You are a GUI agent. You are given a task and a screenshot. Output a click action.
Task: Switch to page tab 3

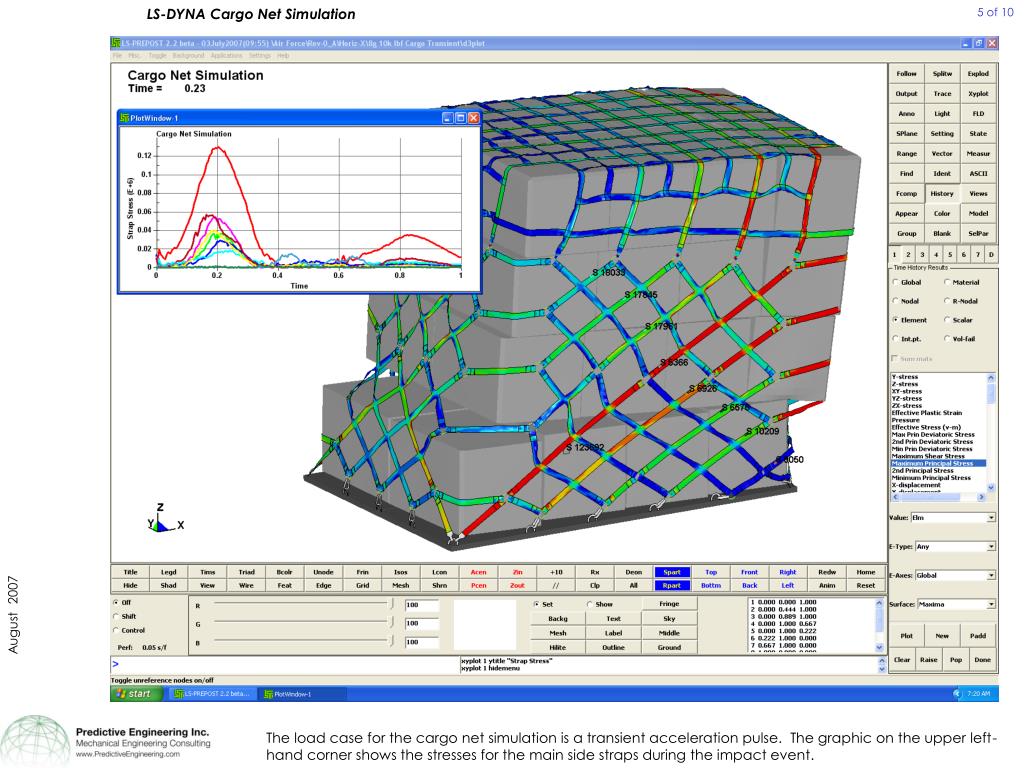pyautogui.click(x=922, y=255)
